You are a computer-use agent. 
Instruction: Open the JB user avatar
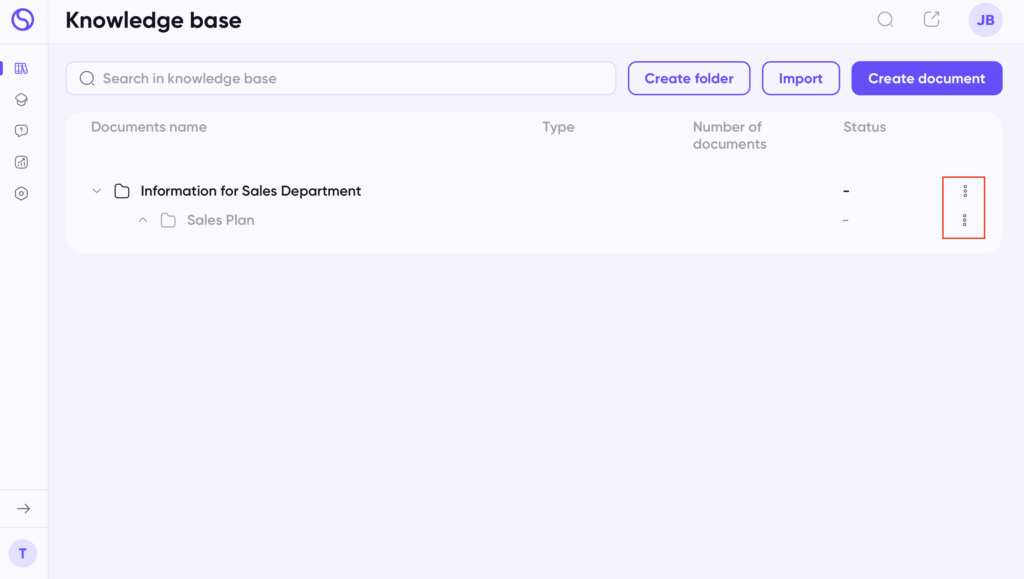coord(985,20)
